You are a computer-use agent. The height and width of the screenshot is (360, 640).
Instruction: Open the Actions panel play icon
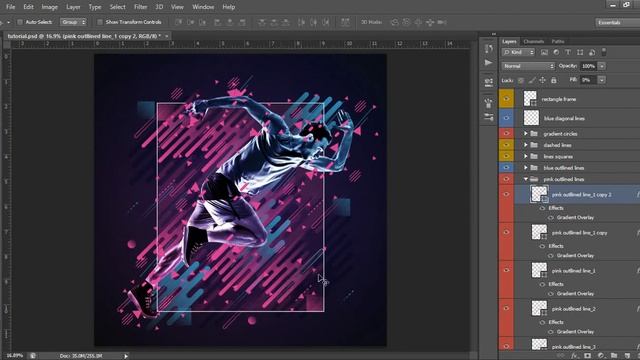(489, 63)
